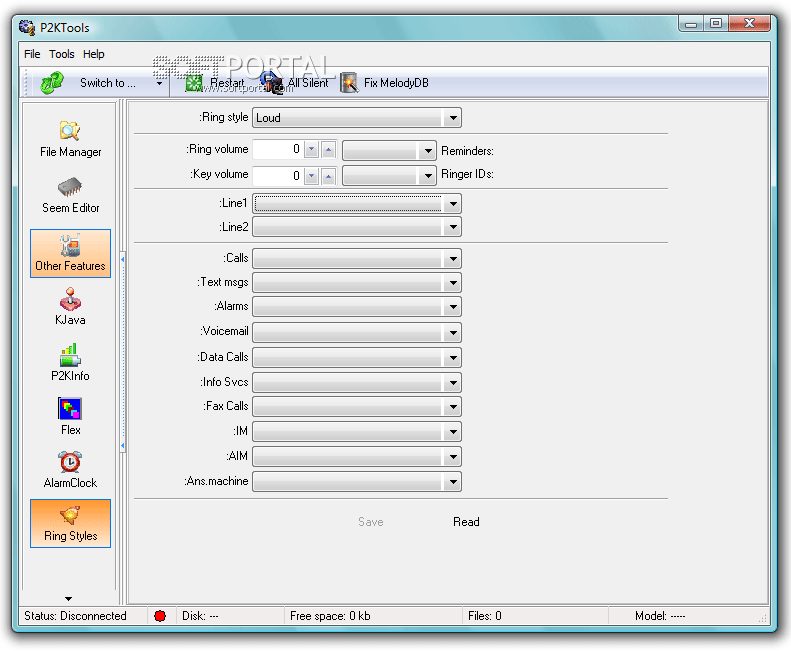Click the Free space: 0 kb text
Image resolution: width=791 pixels, height=651 pixels.
330,616
